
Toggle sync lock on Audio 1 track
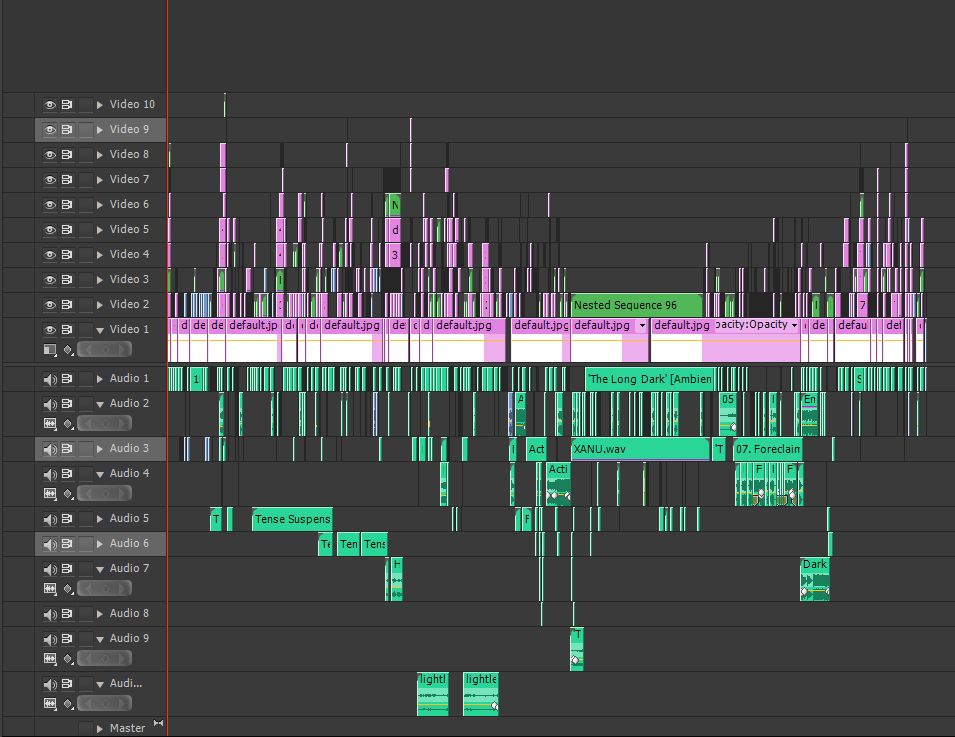[67, 379]
